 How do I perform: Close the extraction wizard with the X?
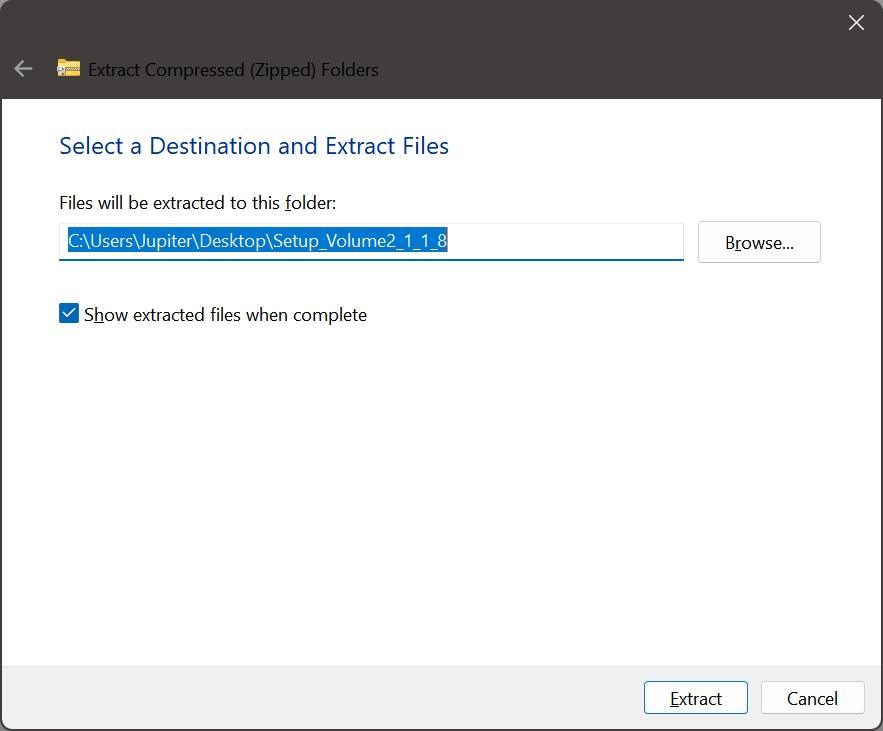[856, 23]
